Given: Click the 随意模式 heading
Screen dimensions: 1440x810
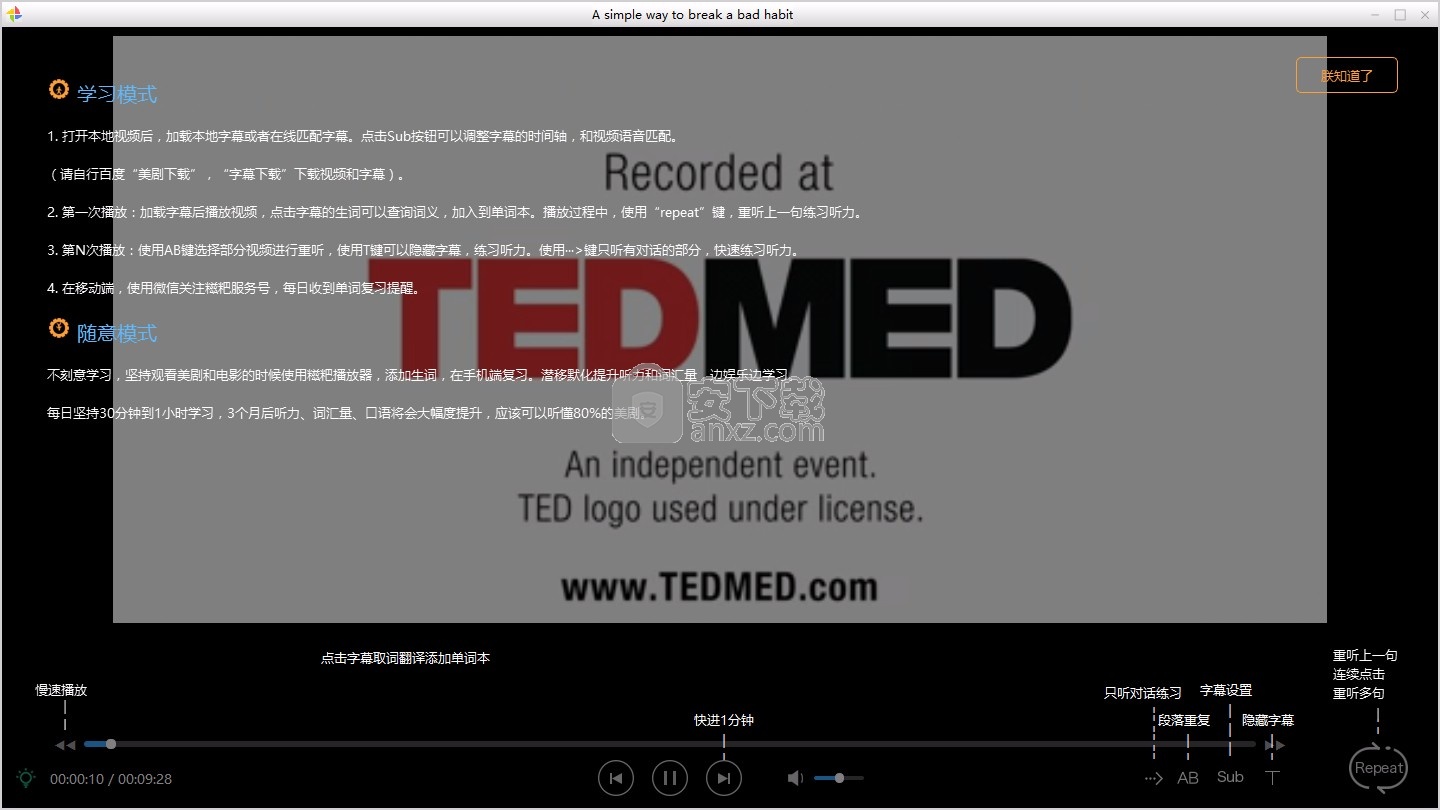Looking at the screenshot, I should point(117,333).
